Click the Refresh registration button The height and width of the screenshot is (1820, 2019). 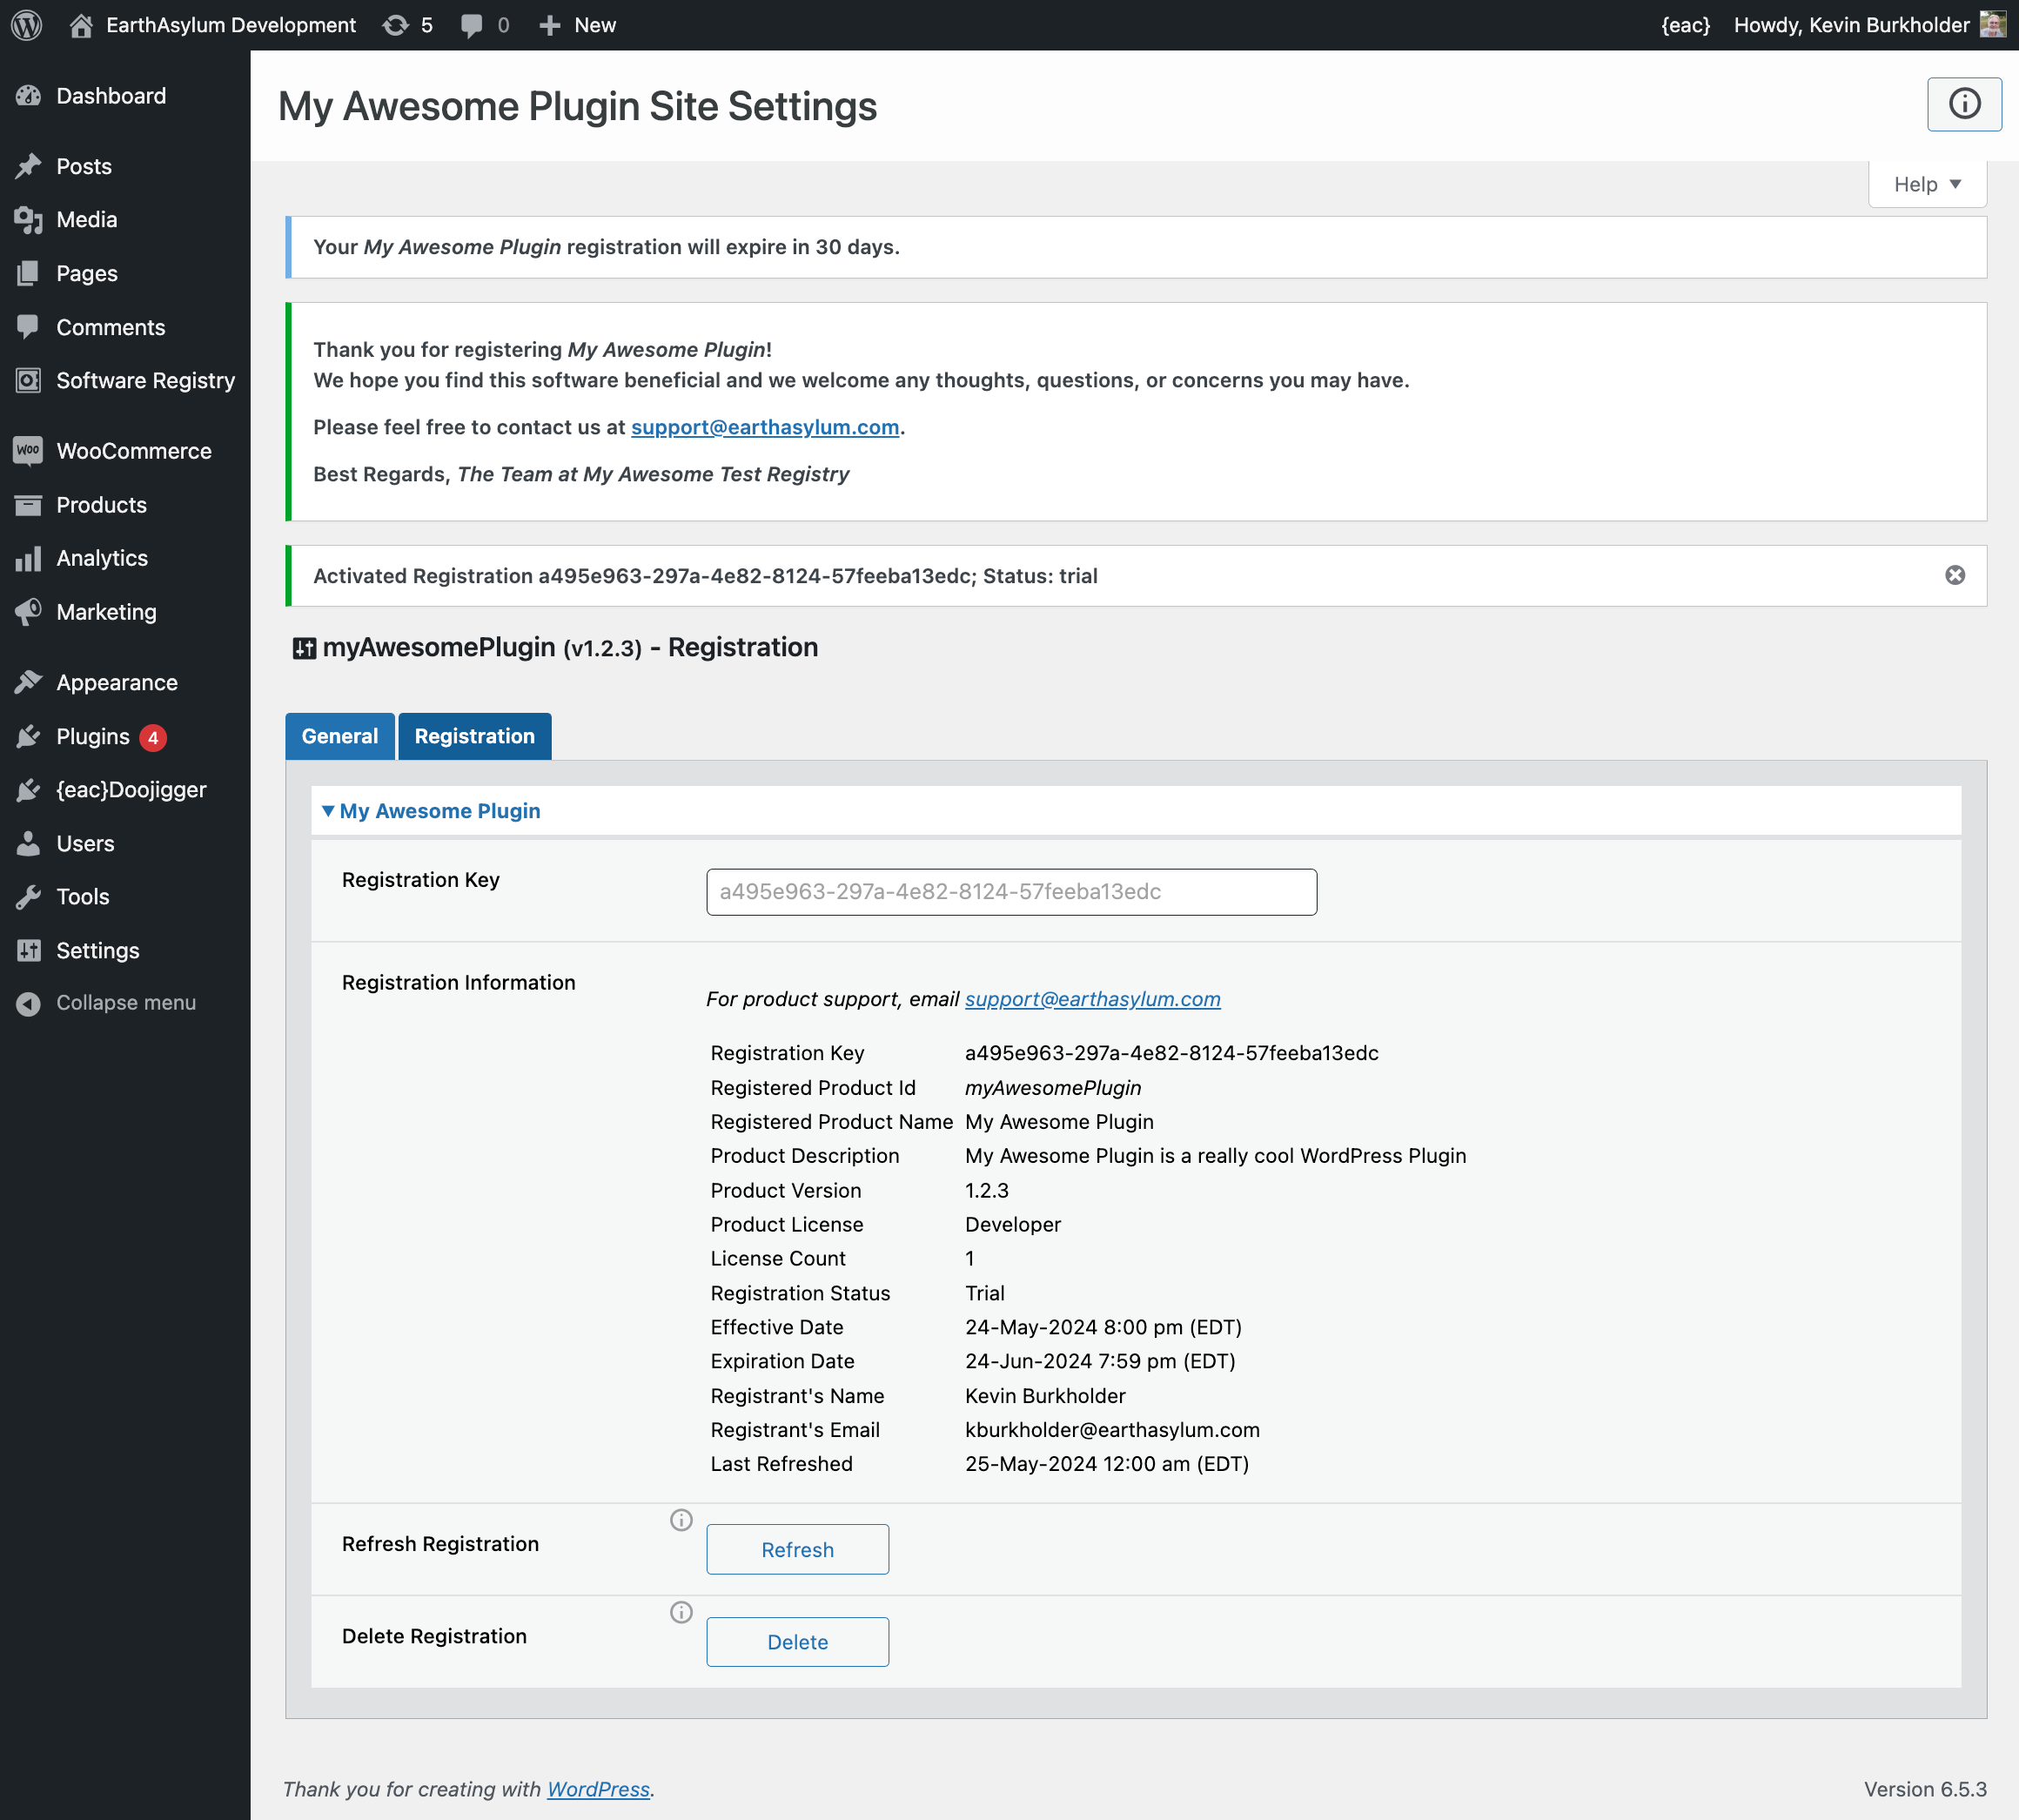click(x=797, y=1549)
